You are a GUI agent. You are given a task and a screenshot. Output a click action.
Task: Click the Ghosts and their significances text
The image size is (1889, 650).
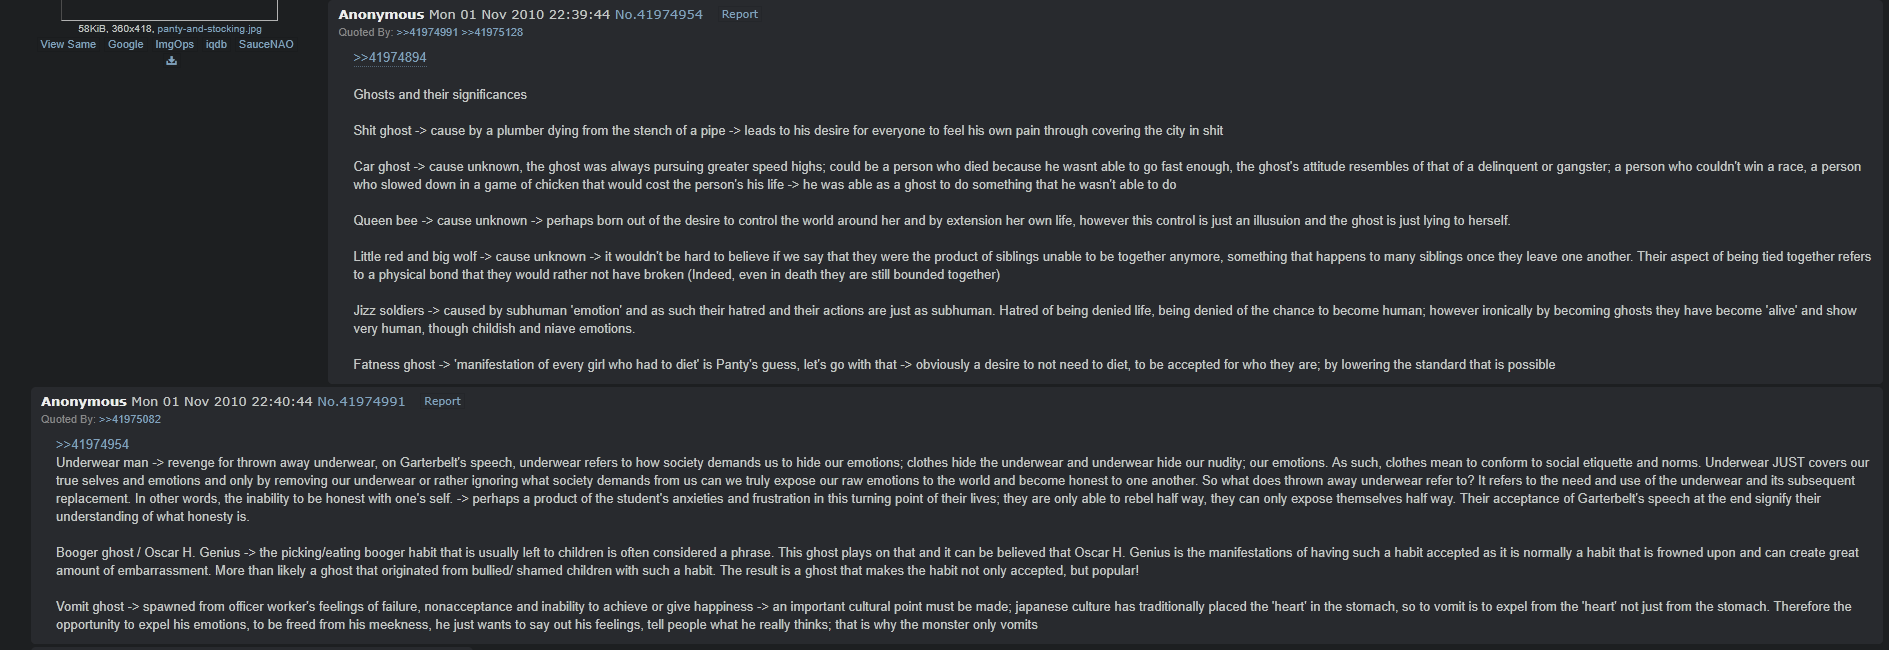pos(440,94)
